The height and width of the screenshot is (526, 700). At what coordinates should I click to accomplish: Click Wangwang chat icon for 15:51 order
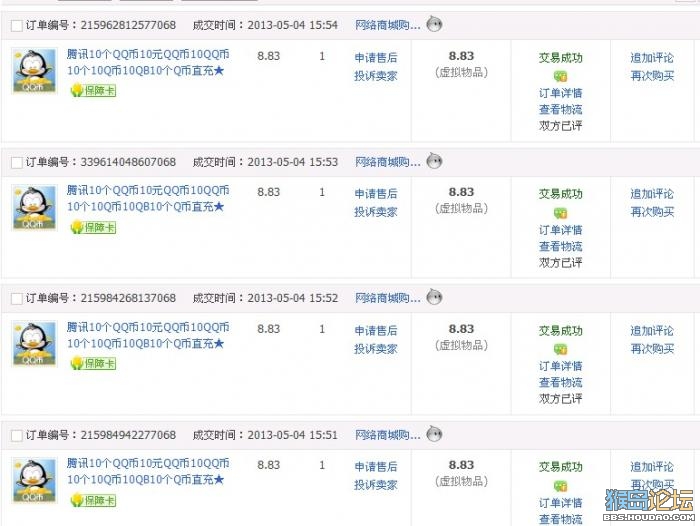(x=434, y=434)
